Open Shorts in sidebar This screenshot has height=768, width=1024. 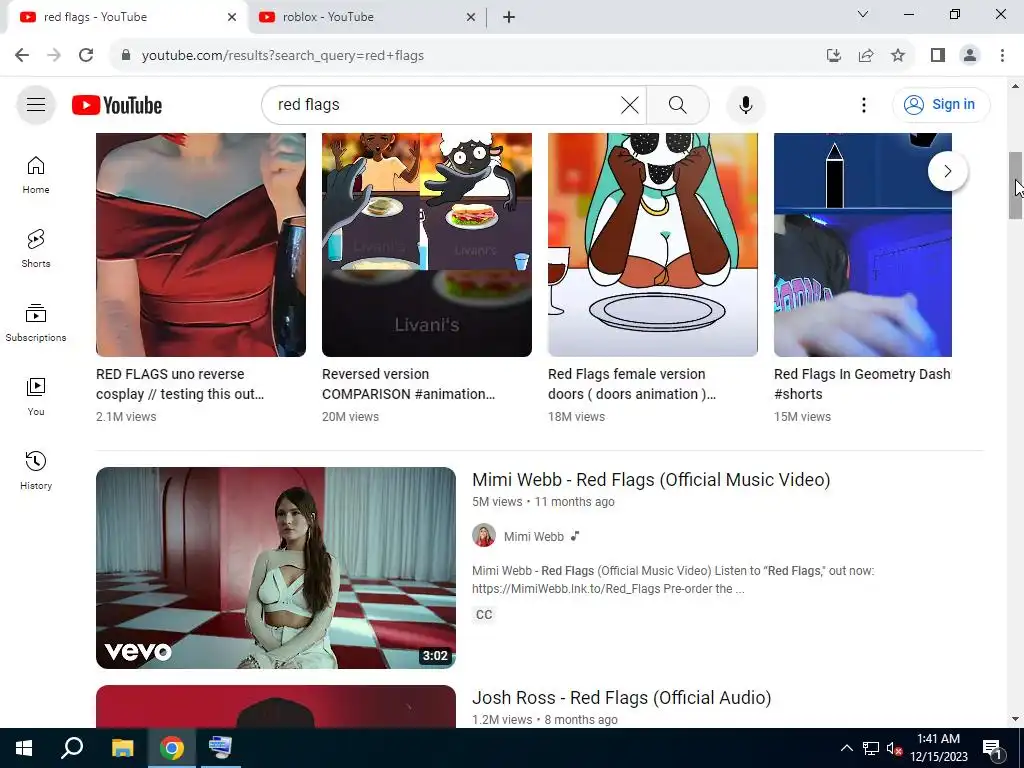coord(36,249)
